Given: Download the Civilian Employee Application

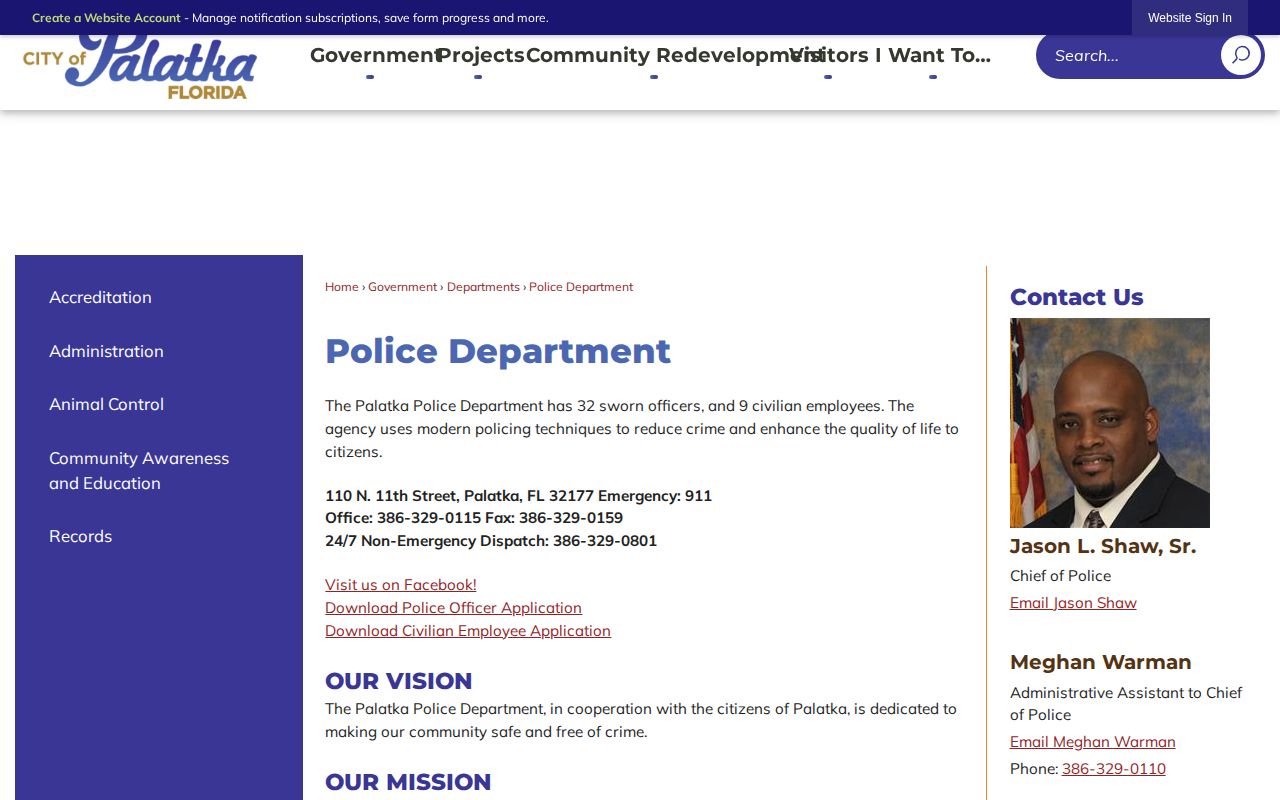Looking at the screenshot, I should click(x=467, y=631).
